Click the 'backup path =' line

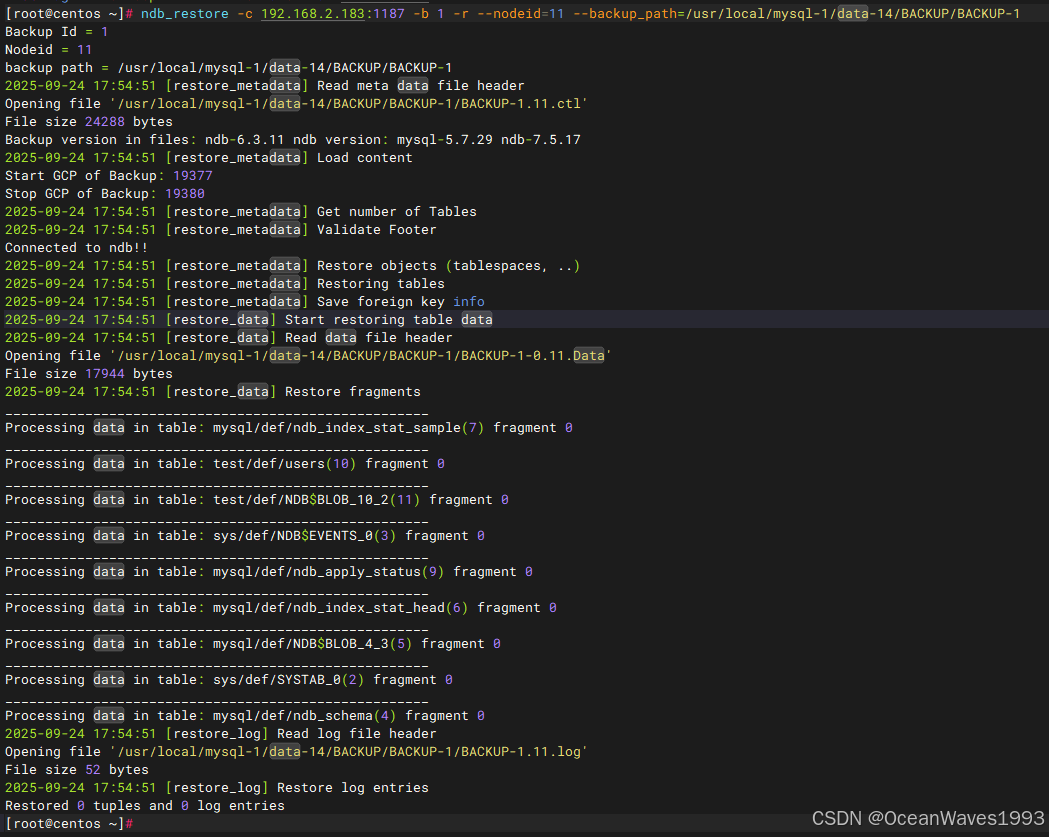(x=228, y=68)
